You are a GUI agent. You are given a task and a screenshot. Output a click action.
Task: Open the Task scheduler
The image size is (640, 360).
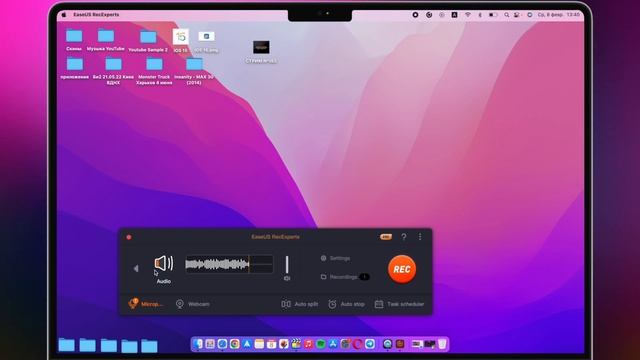[400, 304]
